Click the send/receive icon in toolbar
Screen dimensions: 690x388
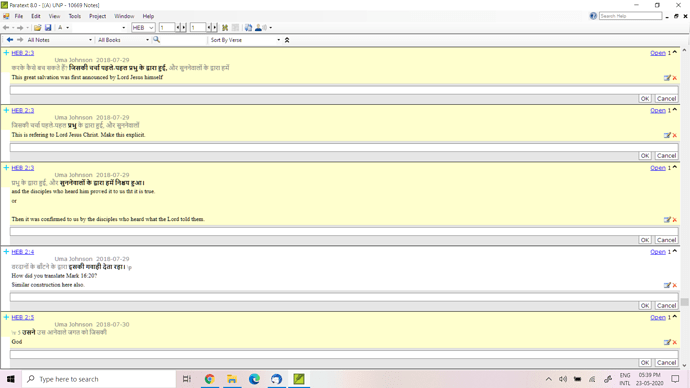(248, 28)
